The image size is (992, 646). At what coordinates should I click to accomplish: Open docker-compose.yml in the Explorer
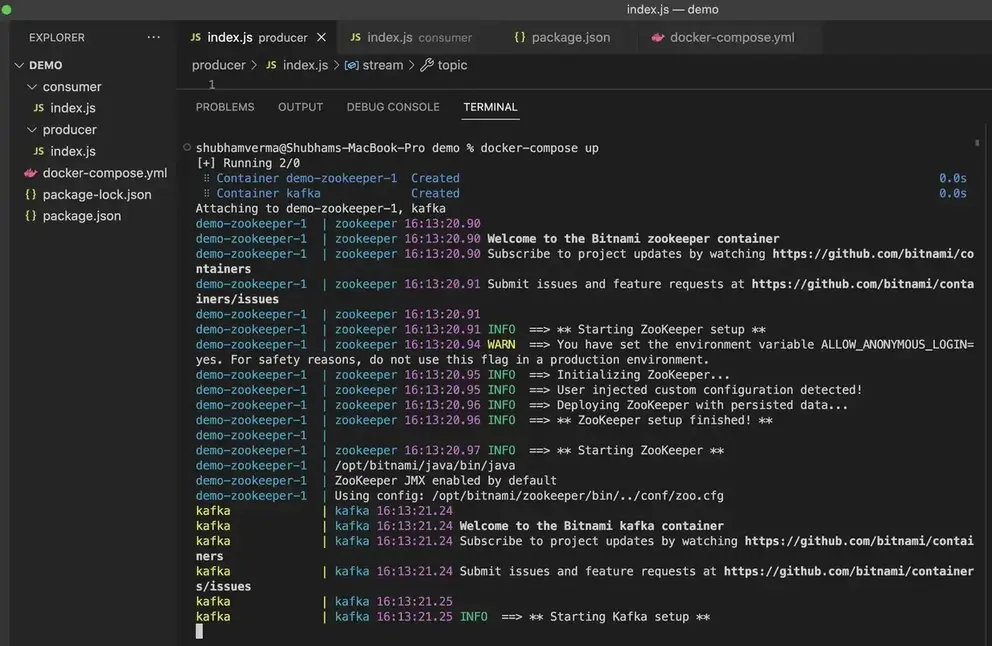coord(105,173)
